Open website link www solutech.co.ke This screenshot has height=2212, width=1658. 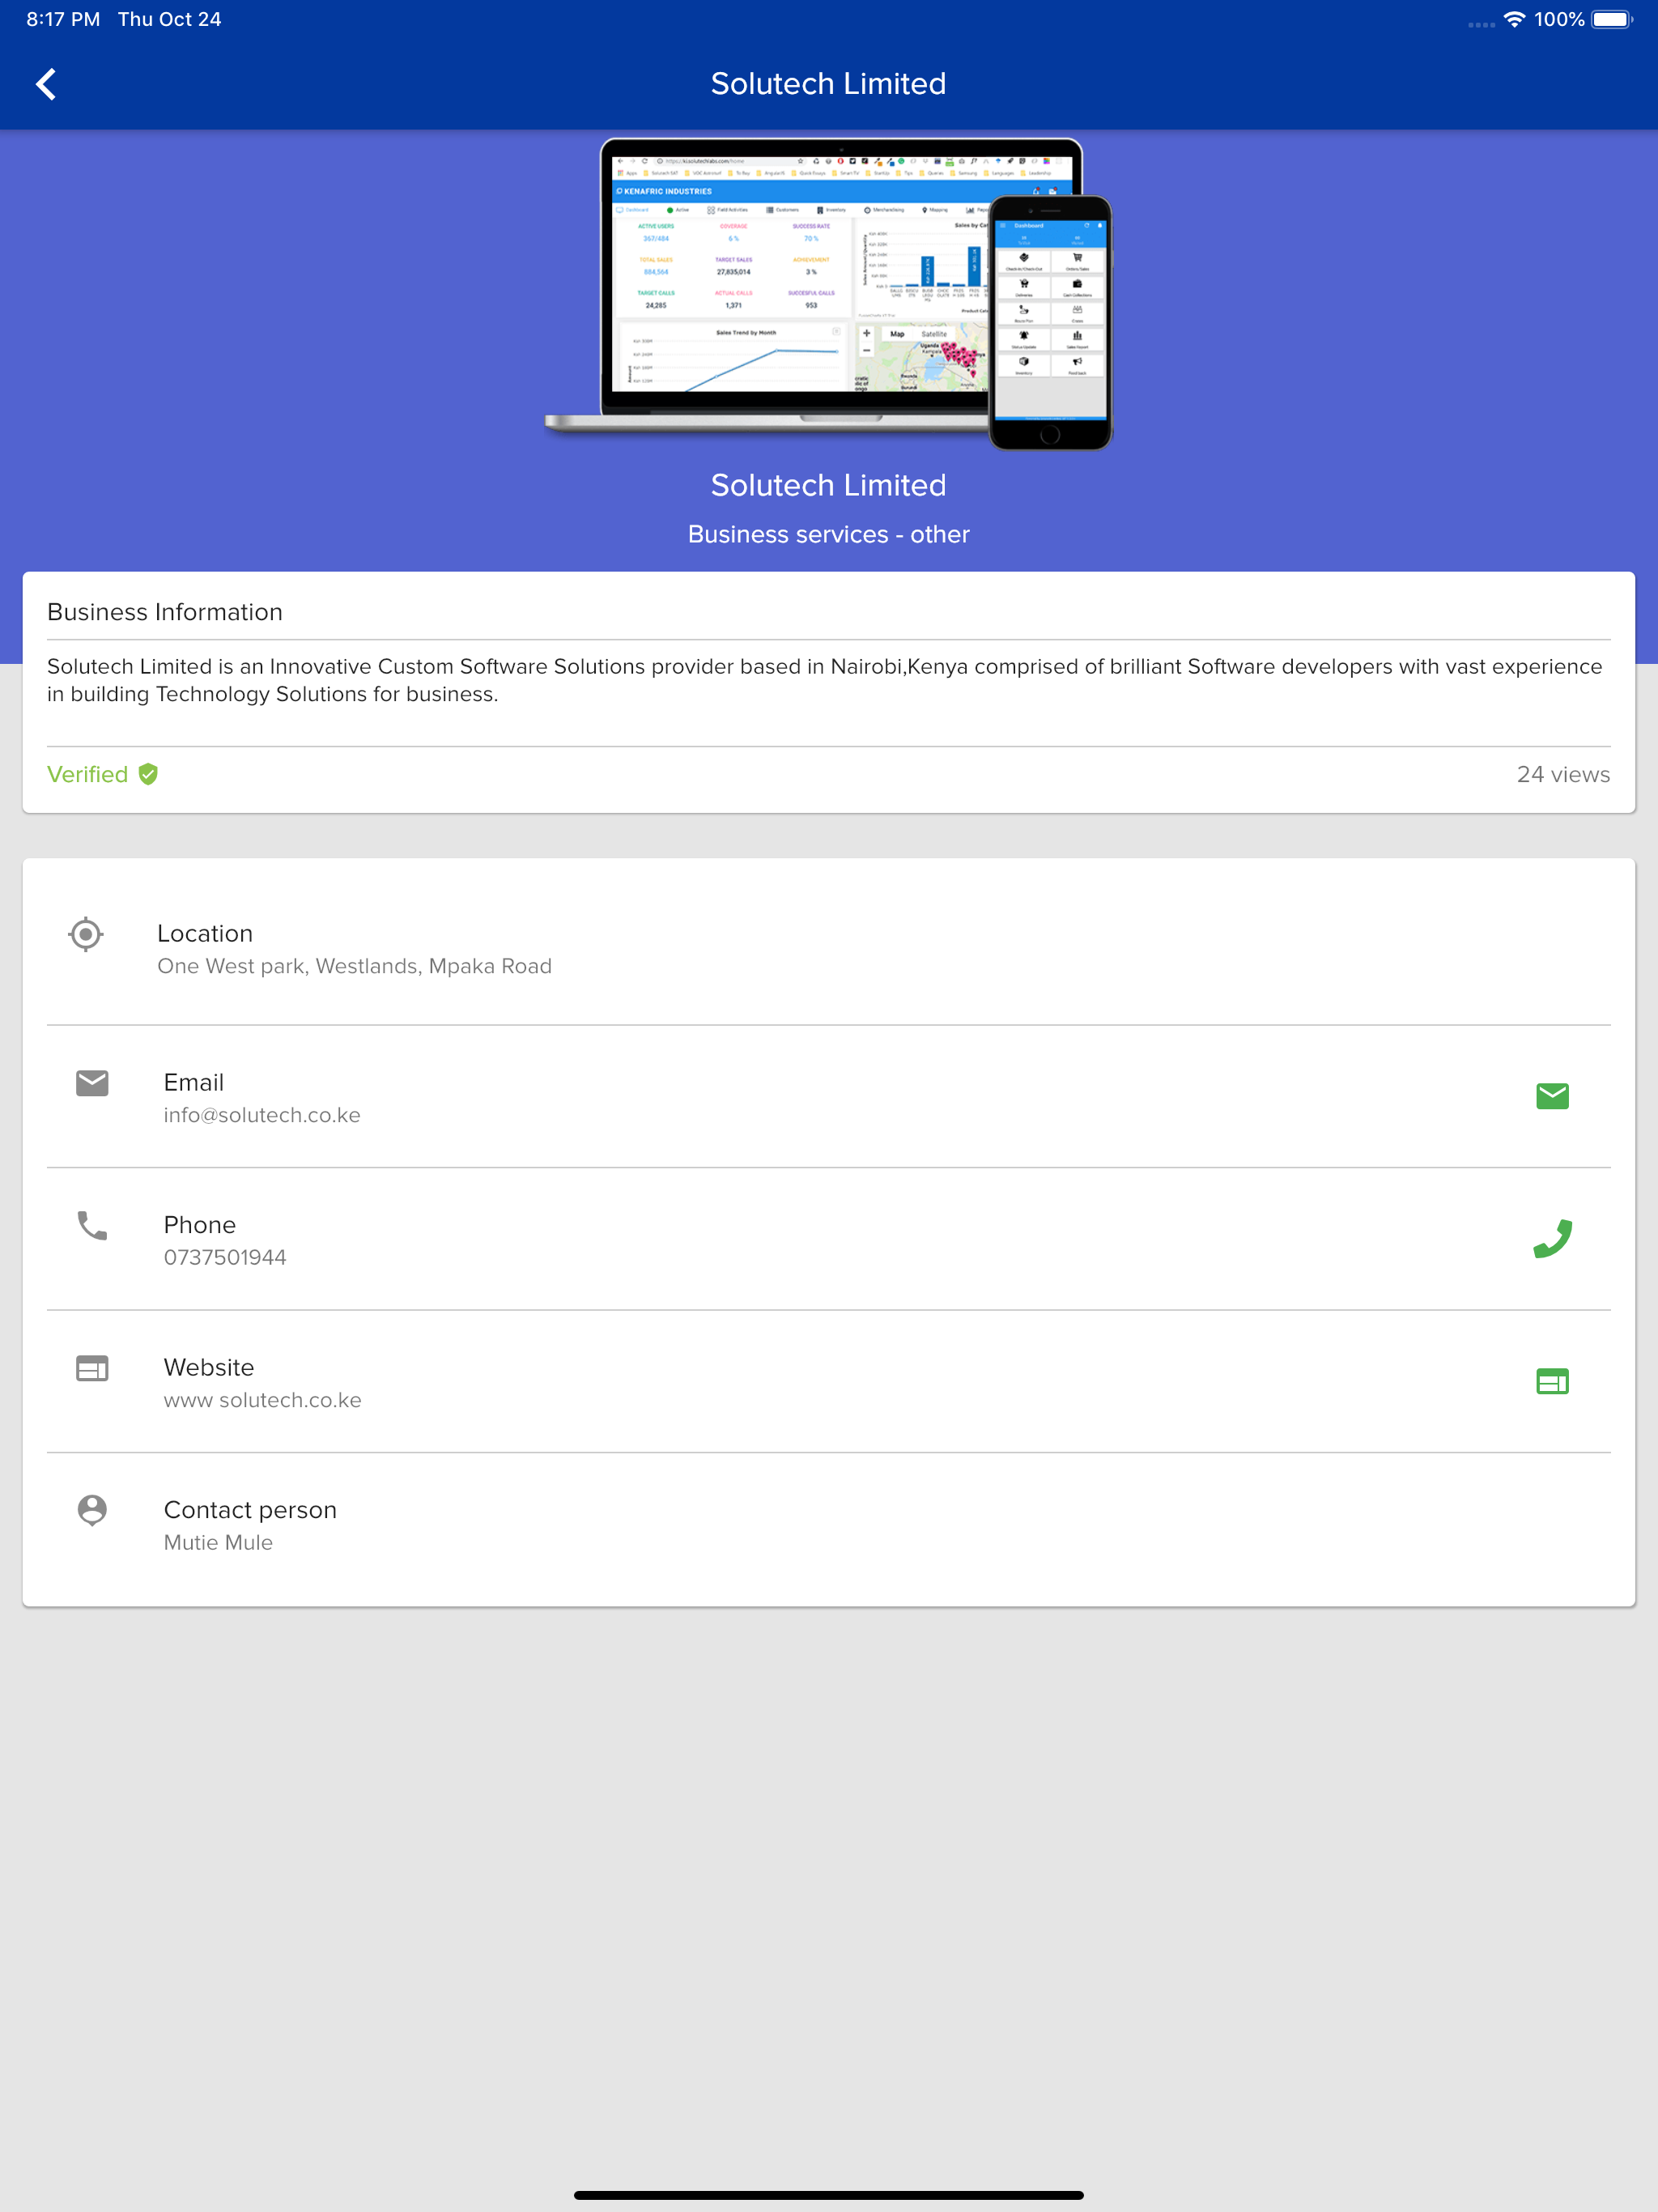tap(263, 1400)
